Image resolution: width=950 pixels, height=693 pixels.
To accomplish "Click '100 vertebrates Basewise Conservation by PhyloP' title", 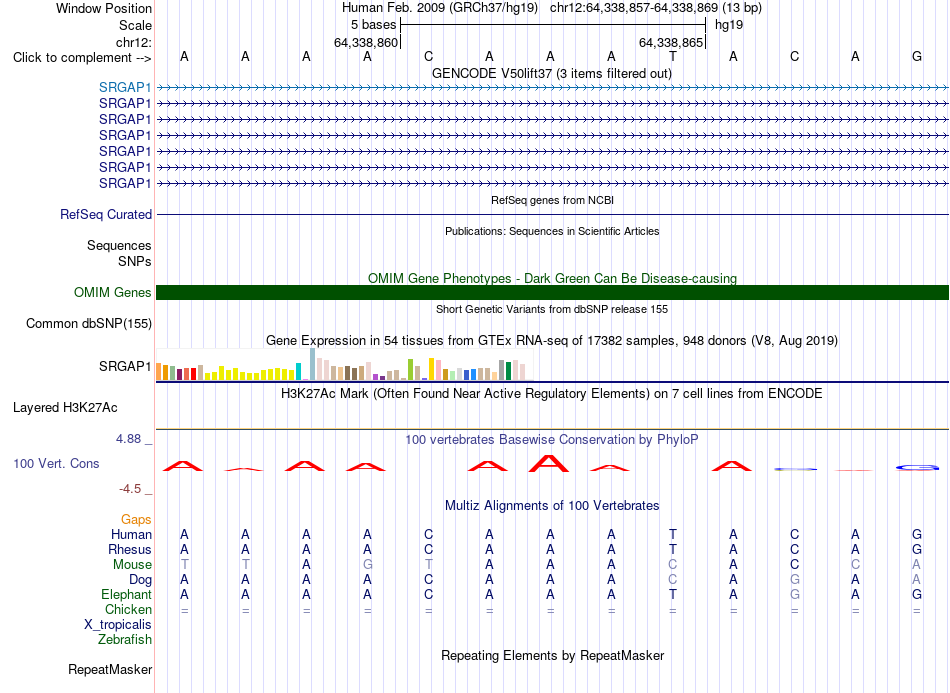I will click(x=552, y=439).
